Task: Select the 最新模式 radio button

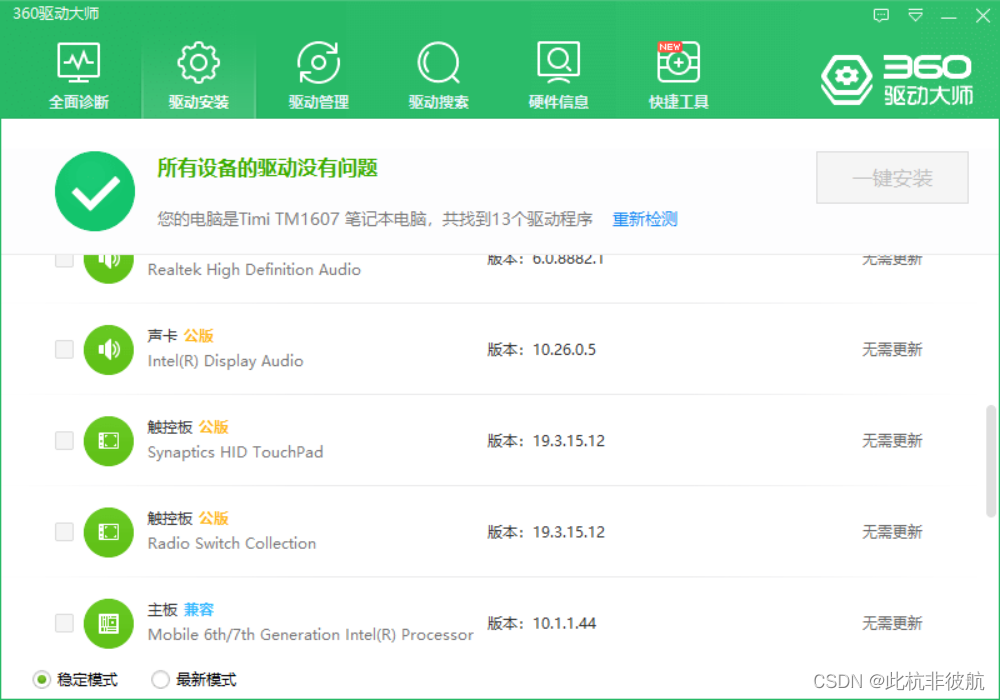Action: [x=160, y=680]
